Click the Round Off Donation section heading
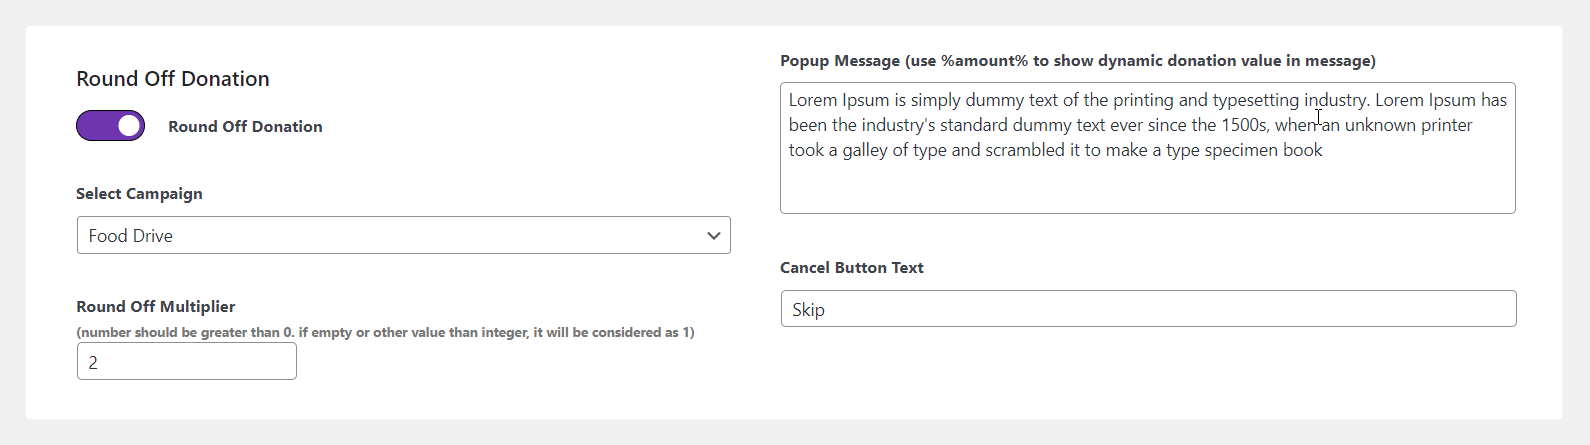 coord(173,79)
